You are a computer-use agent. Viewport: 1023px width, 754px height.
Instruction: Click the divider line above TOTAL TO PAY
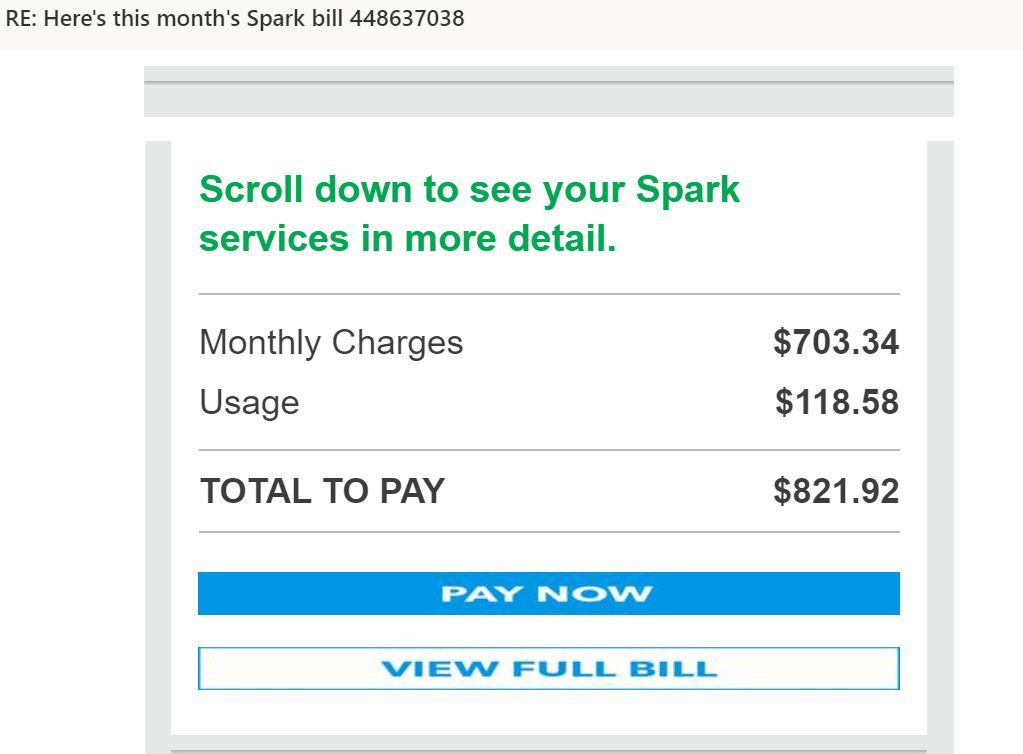[548, 450]
